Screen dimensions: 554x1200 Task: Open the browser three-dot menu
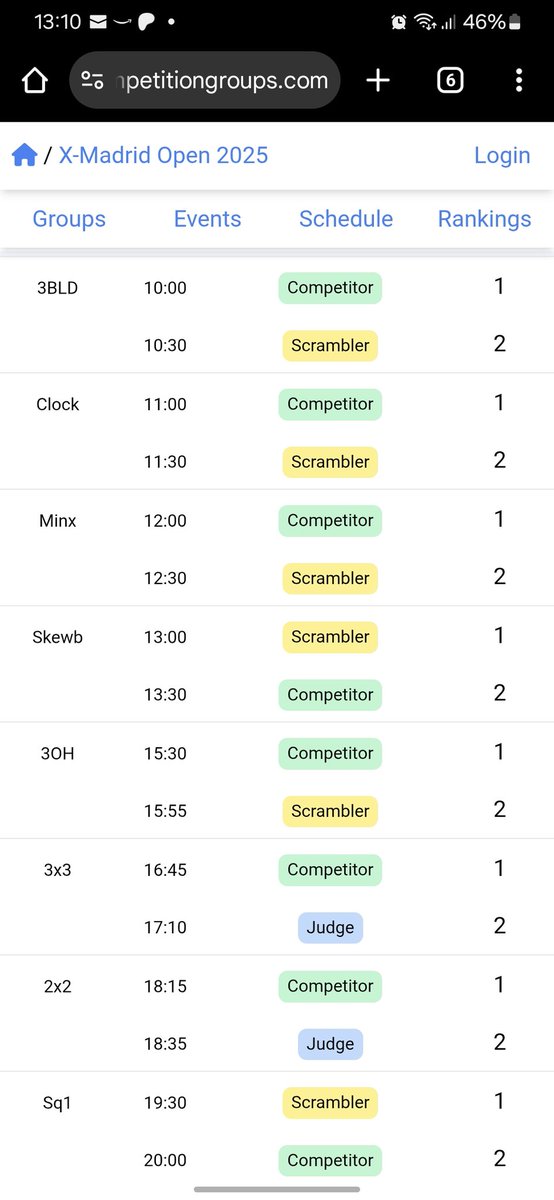(x=519, y=81)
